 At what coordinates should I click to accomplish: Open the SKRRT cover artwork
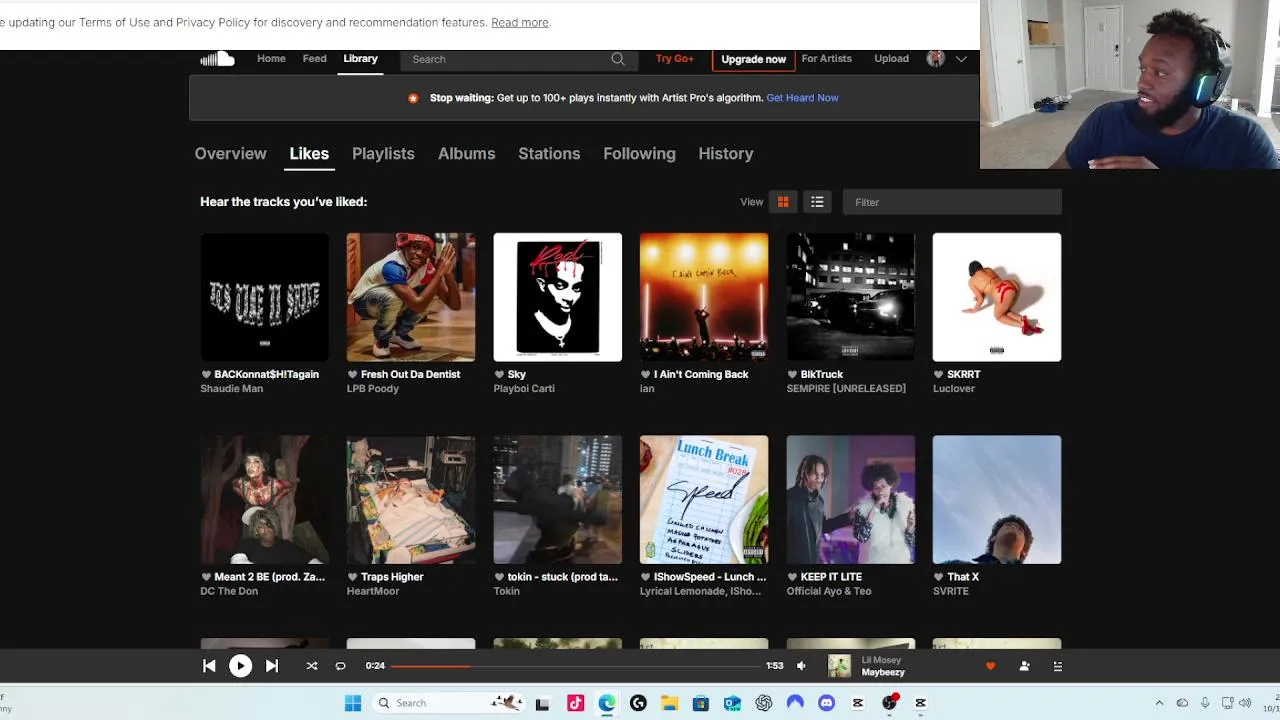(997, 297)
